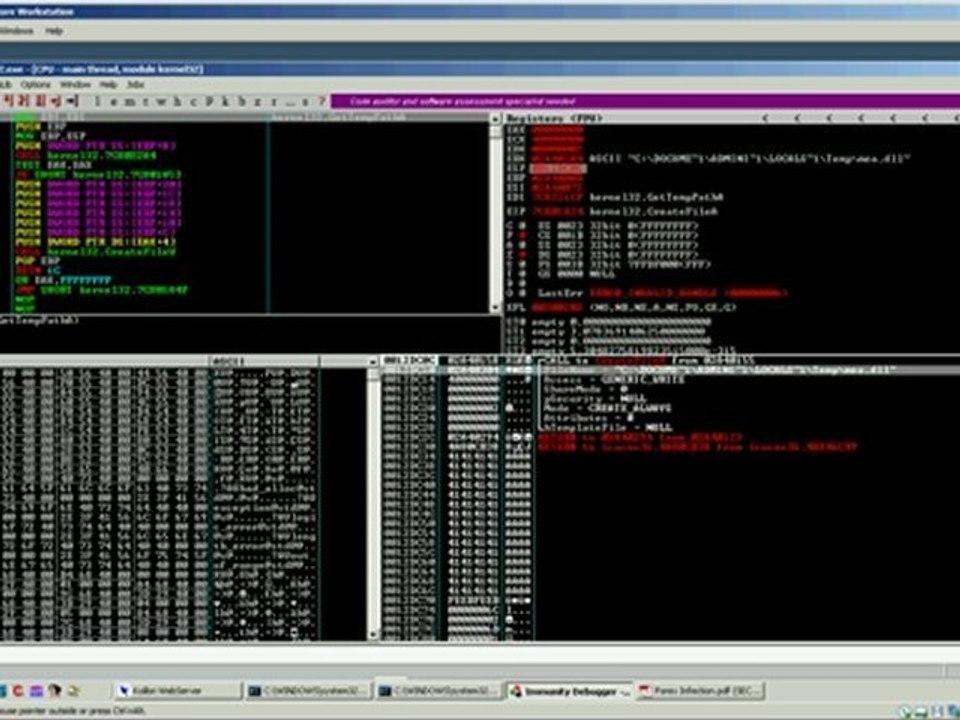
Task: Select the 'POP EBP' disassembly line
Action: [40, 261]
